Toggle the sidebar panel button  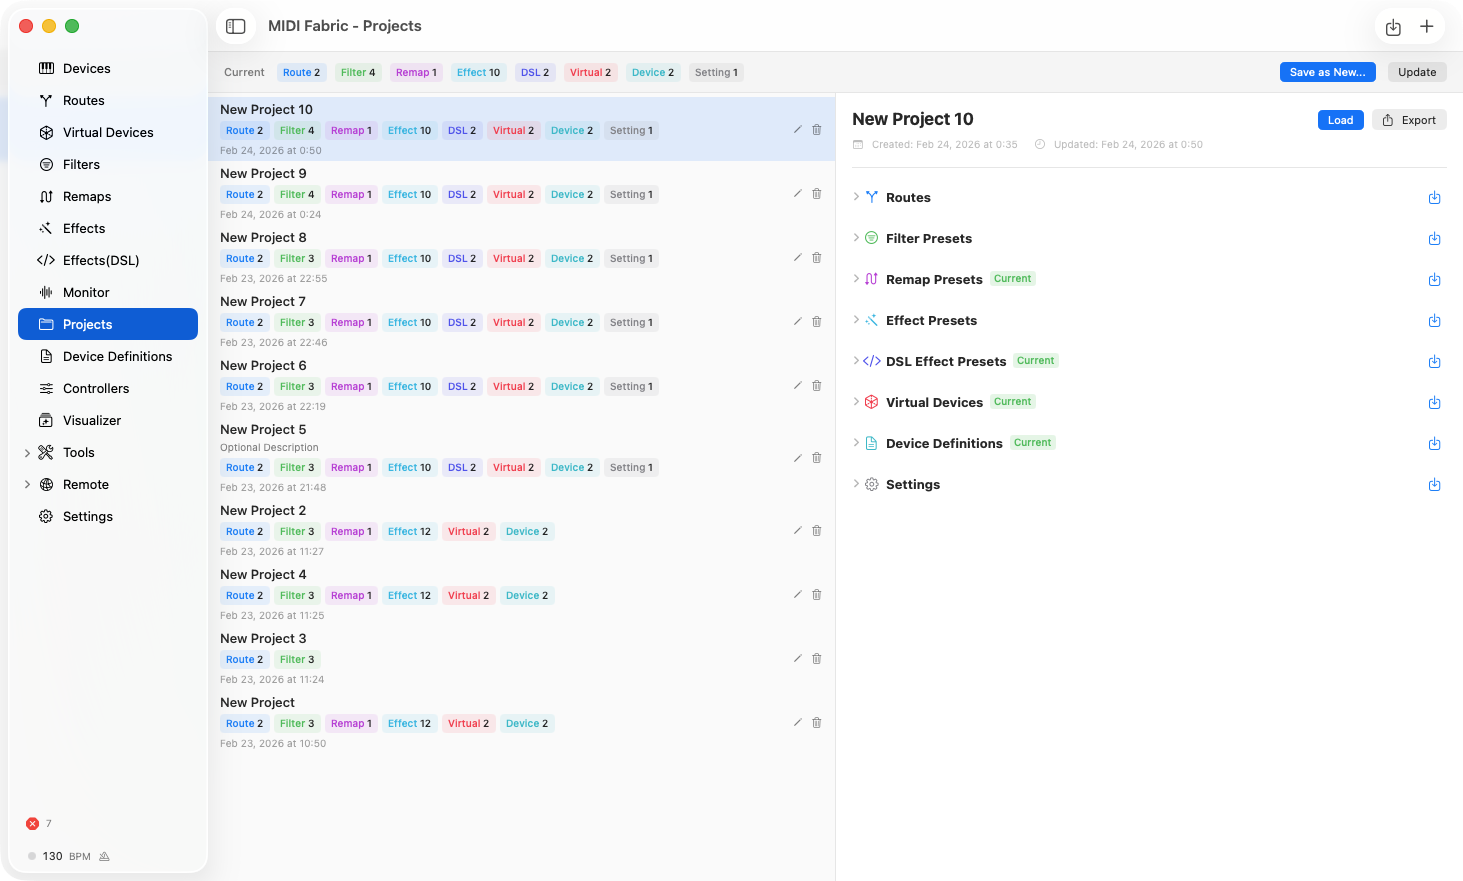click(x=236, y=26)
